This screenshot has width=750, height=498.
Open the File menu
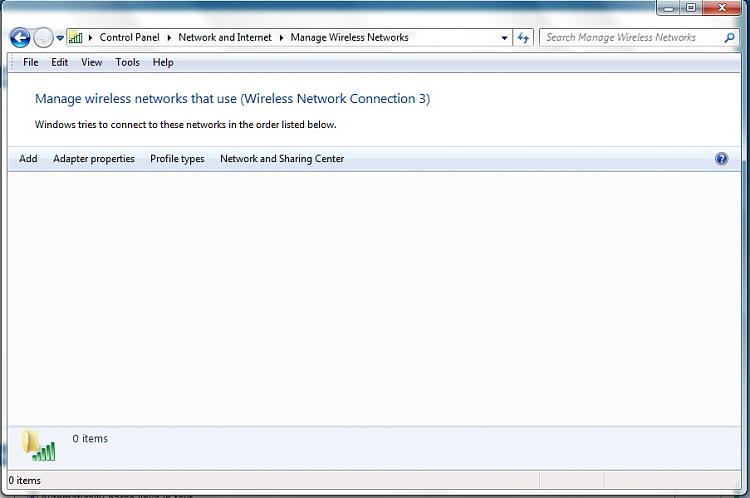(x=31, y=62)
